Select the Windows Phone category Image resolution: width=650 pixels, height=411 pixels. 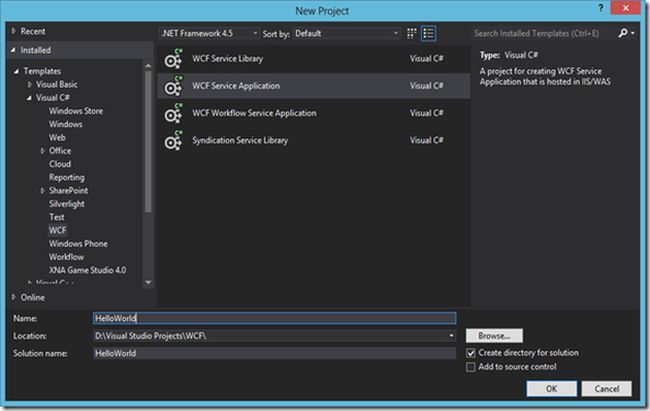coord(78,244)
